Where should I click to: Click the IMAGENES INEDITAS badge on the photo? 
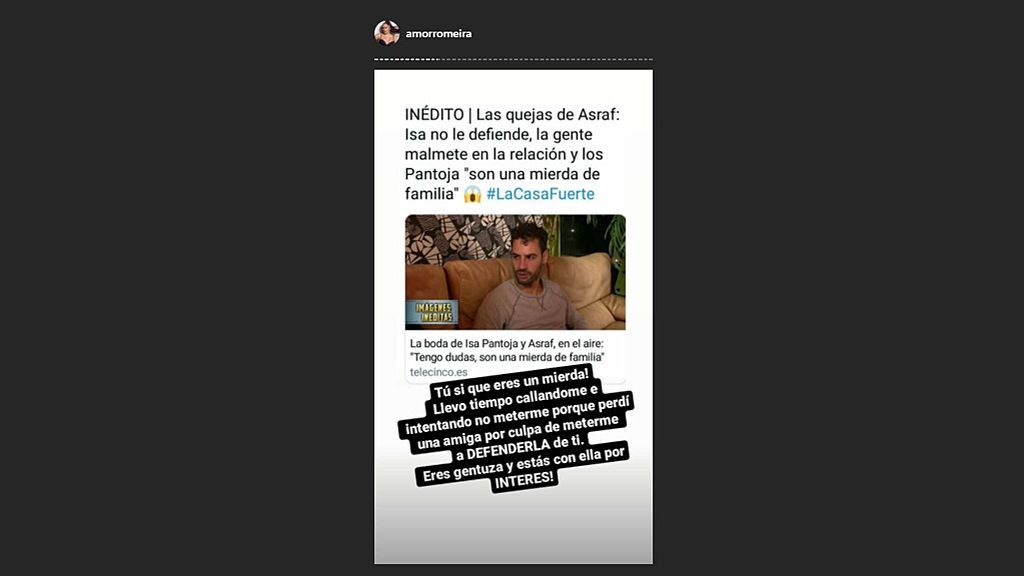[432, 313]
